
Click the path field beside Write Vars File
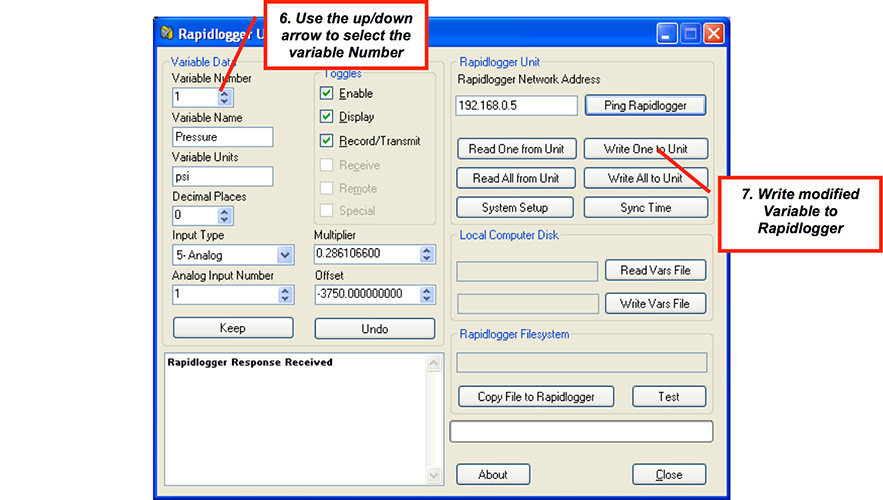[x=528, y=304]
